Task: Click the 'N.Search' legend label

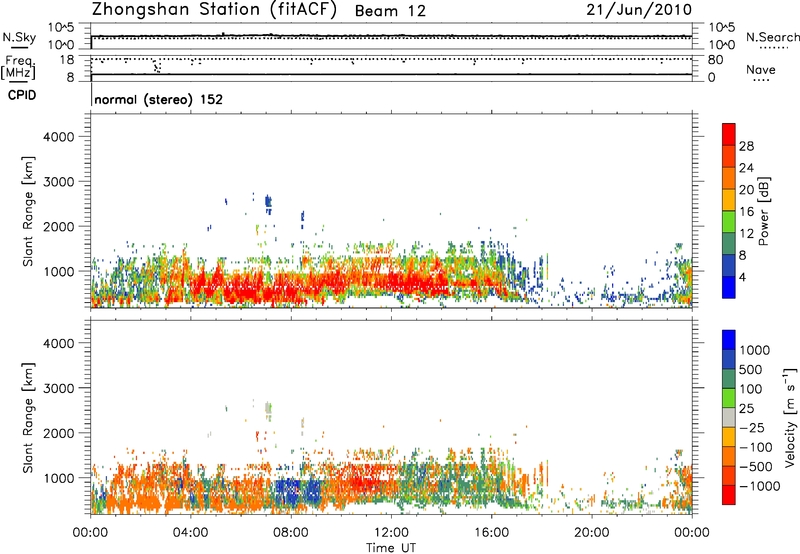Action: (772, 37)
